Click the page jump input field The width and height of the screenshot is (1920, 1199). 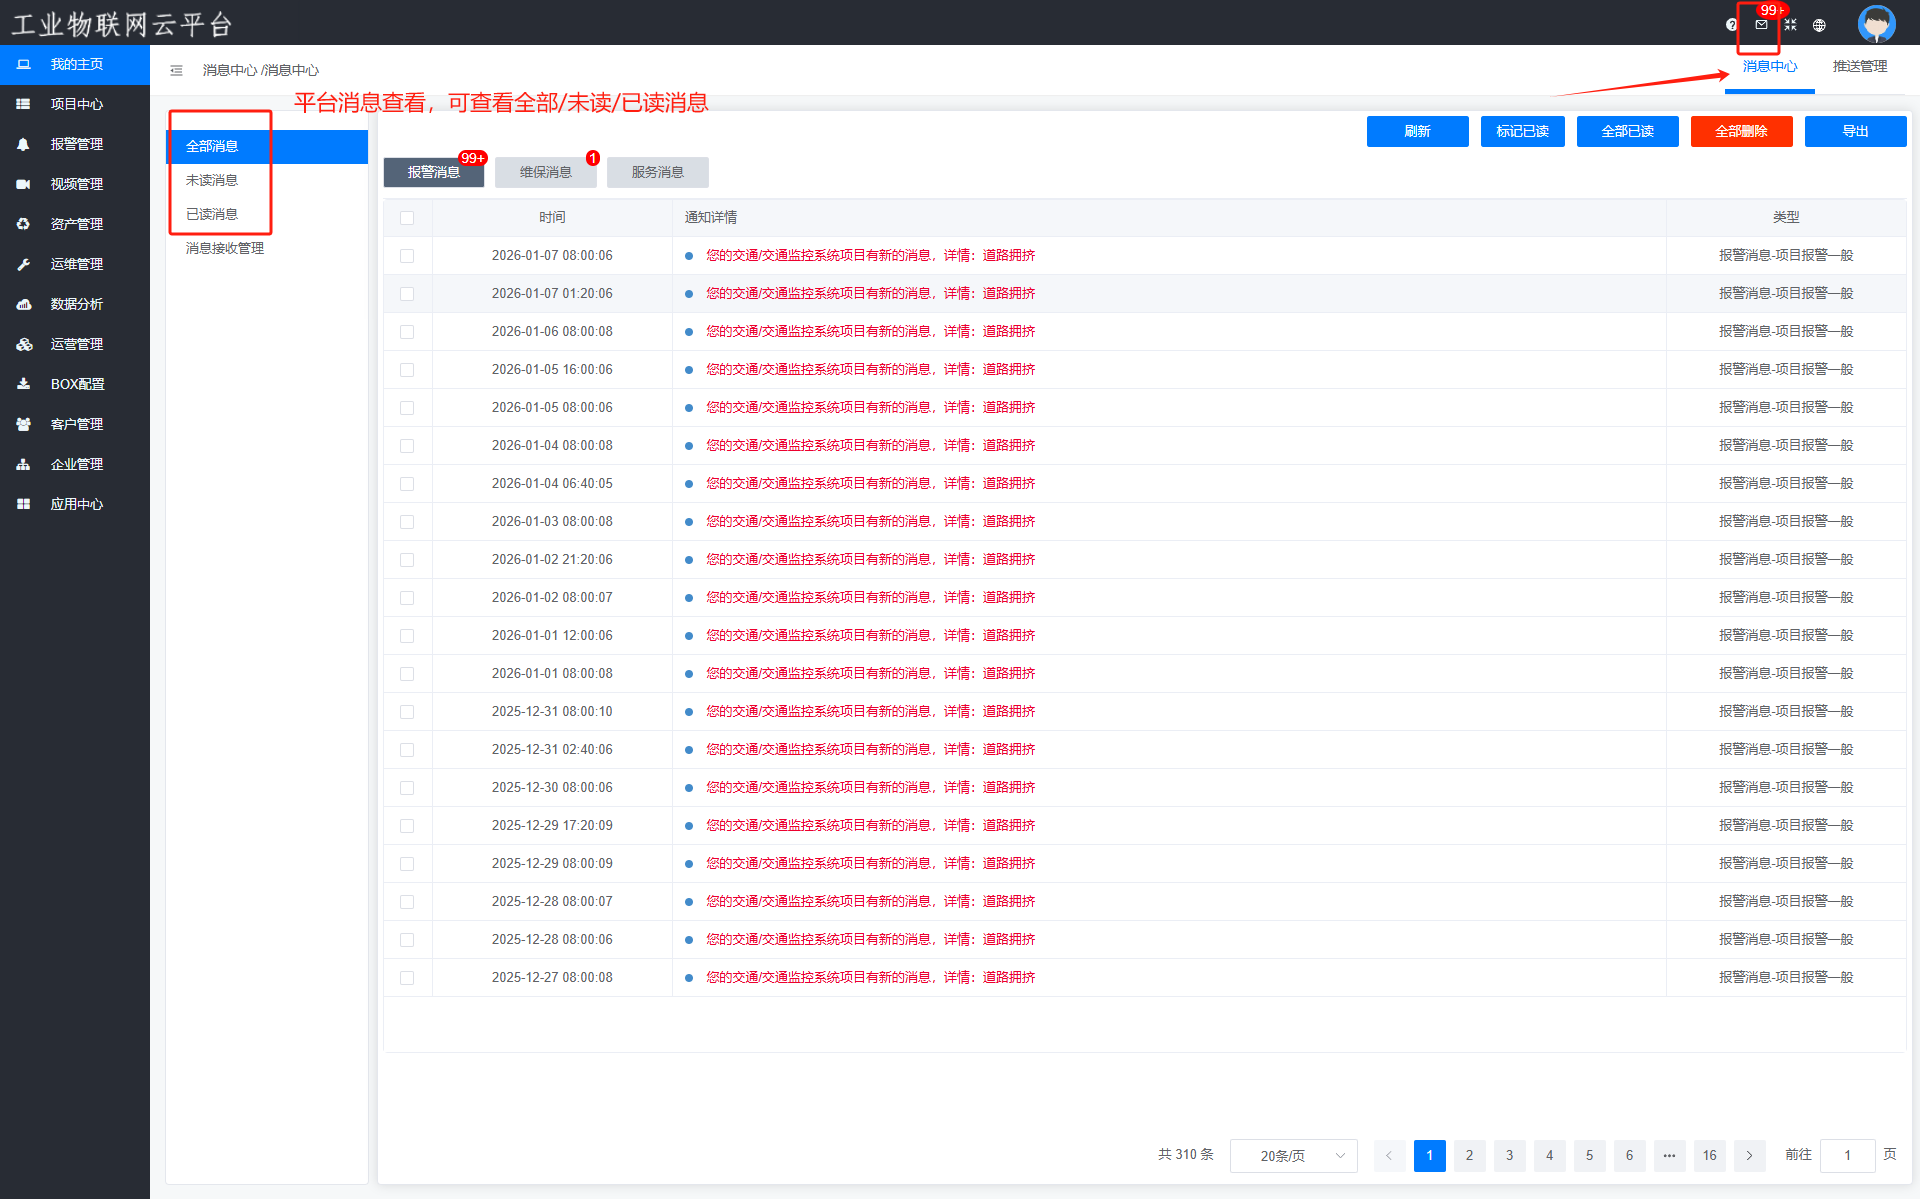[1847, 1155]
